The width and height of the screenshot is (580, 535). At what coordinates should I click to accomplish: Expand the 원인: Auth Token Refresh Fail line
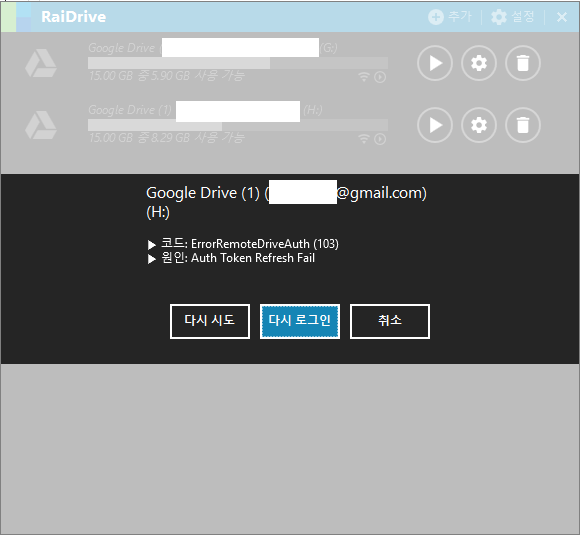pyautogui.click(x=231, y=258)
